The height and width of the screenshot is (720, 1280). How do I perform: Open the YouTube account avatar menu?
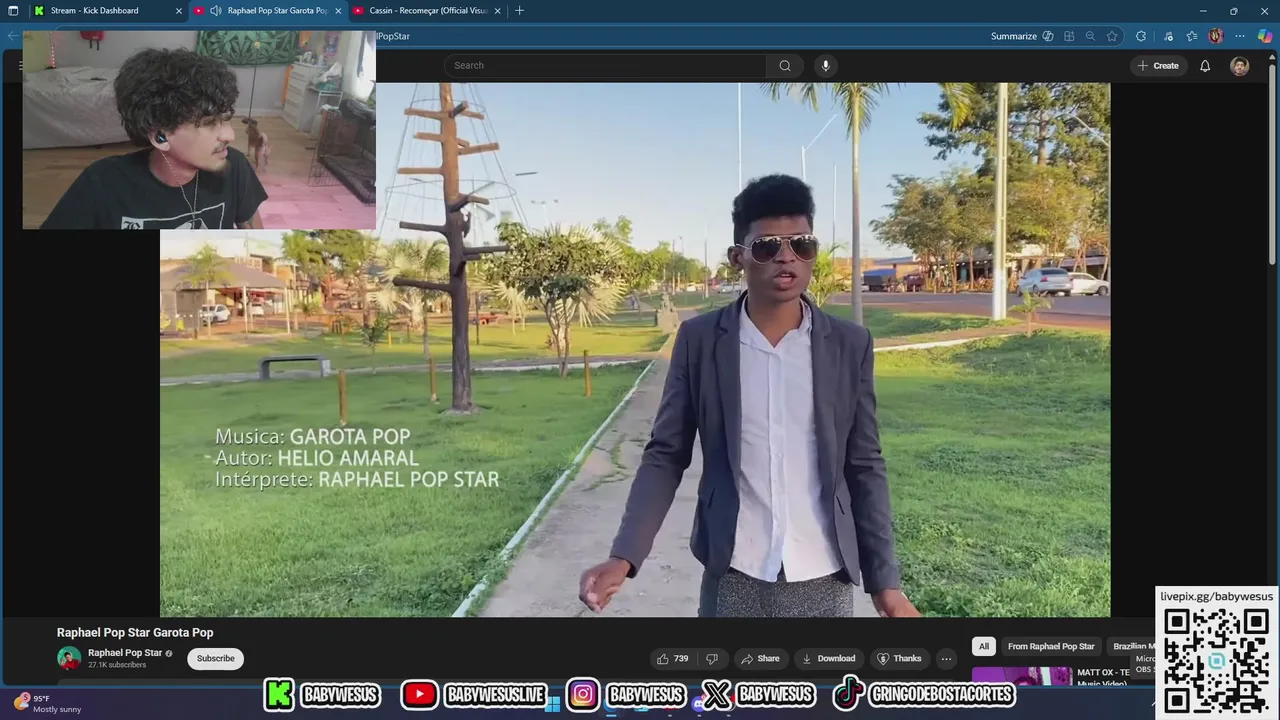pyautogui.click(x=1240, y=66)
